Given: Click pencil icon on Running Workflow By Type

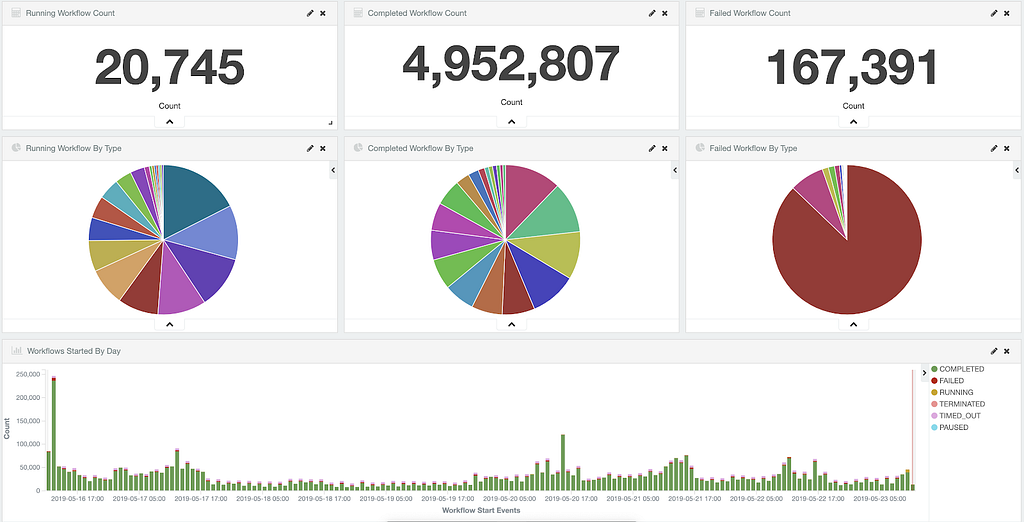Looking at the screenshot, I should click(x=310, y=148).
